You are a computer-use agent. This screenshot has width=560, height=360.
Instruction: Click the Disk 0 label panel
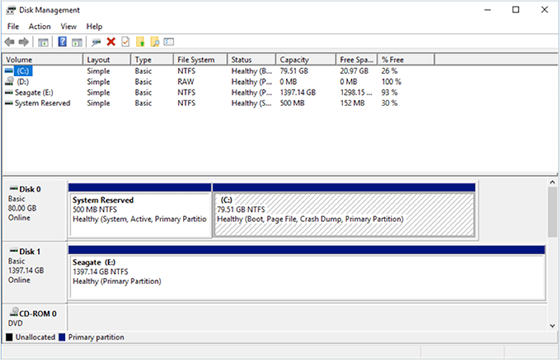(34, 211)
